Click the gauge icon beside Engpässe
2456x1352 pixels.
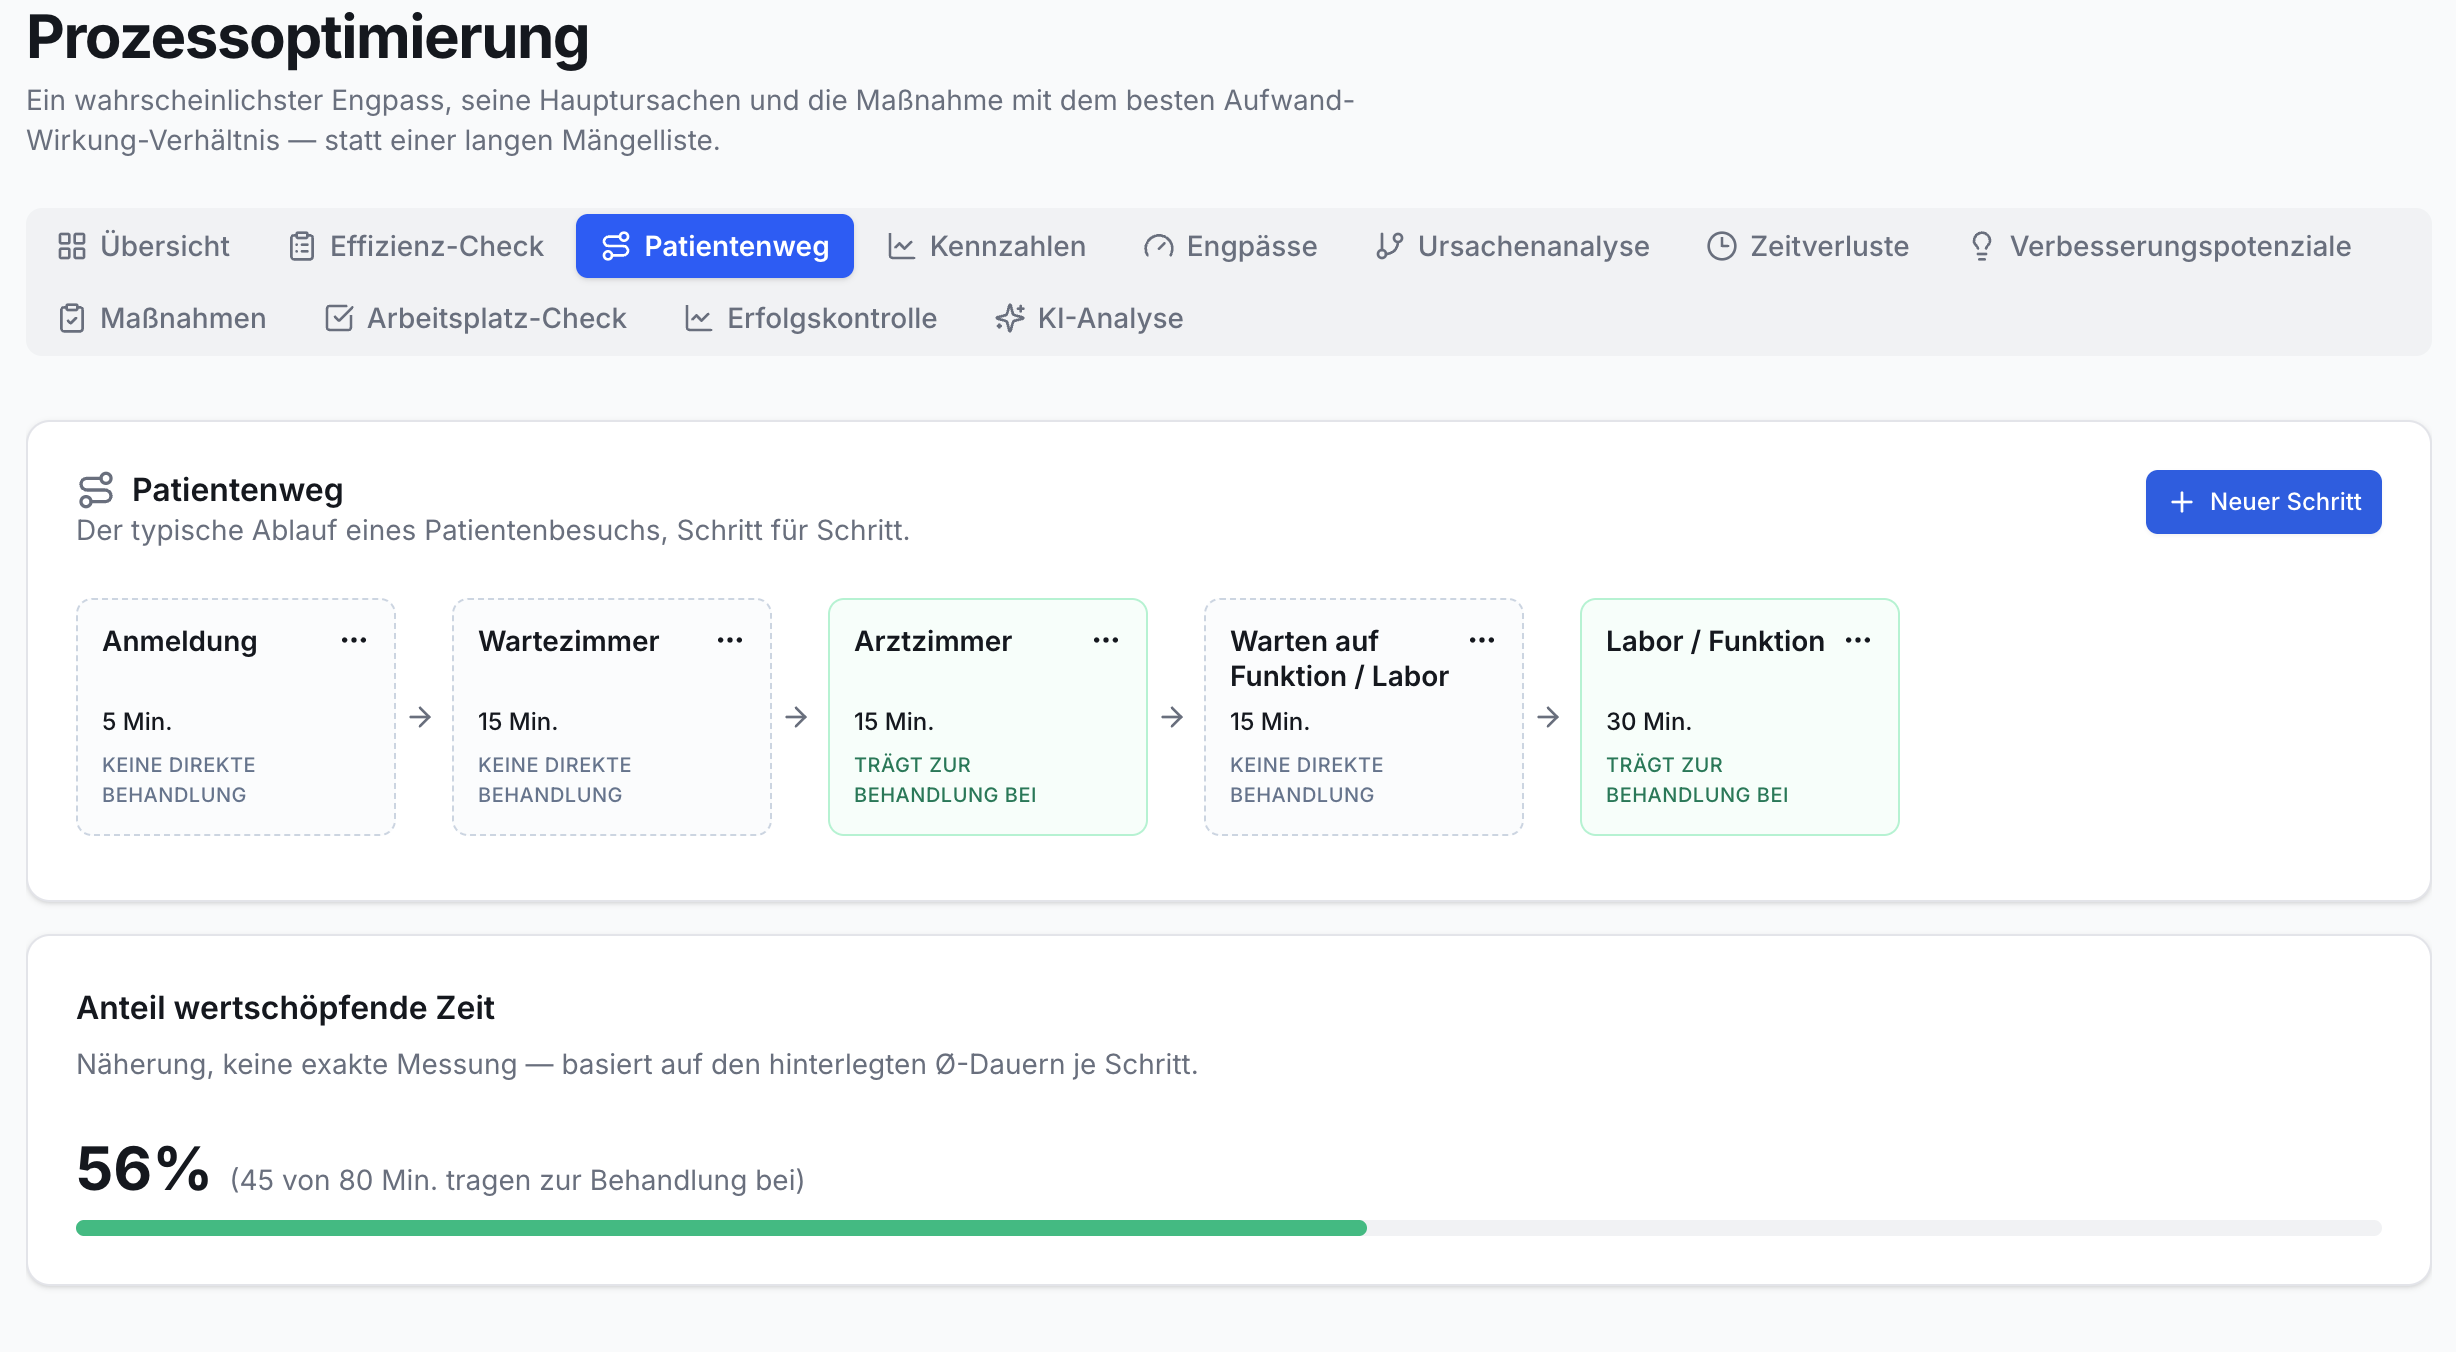[1159, 246]
